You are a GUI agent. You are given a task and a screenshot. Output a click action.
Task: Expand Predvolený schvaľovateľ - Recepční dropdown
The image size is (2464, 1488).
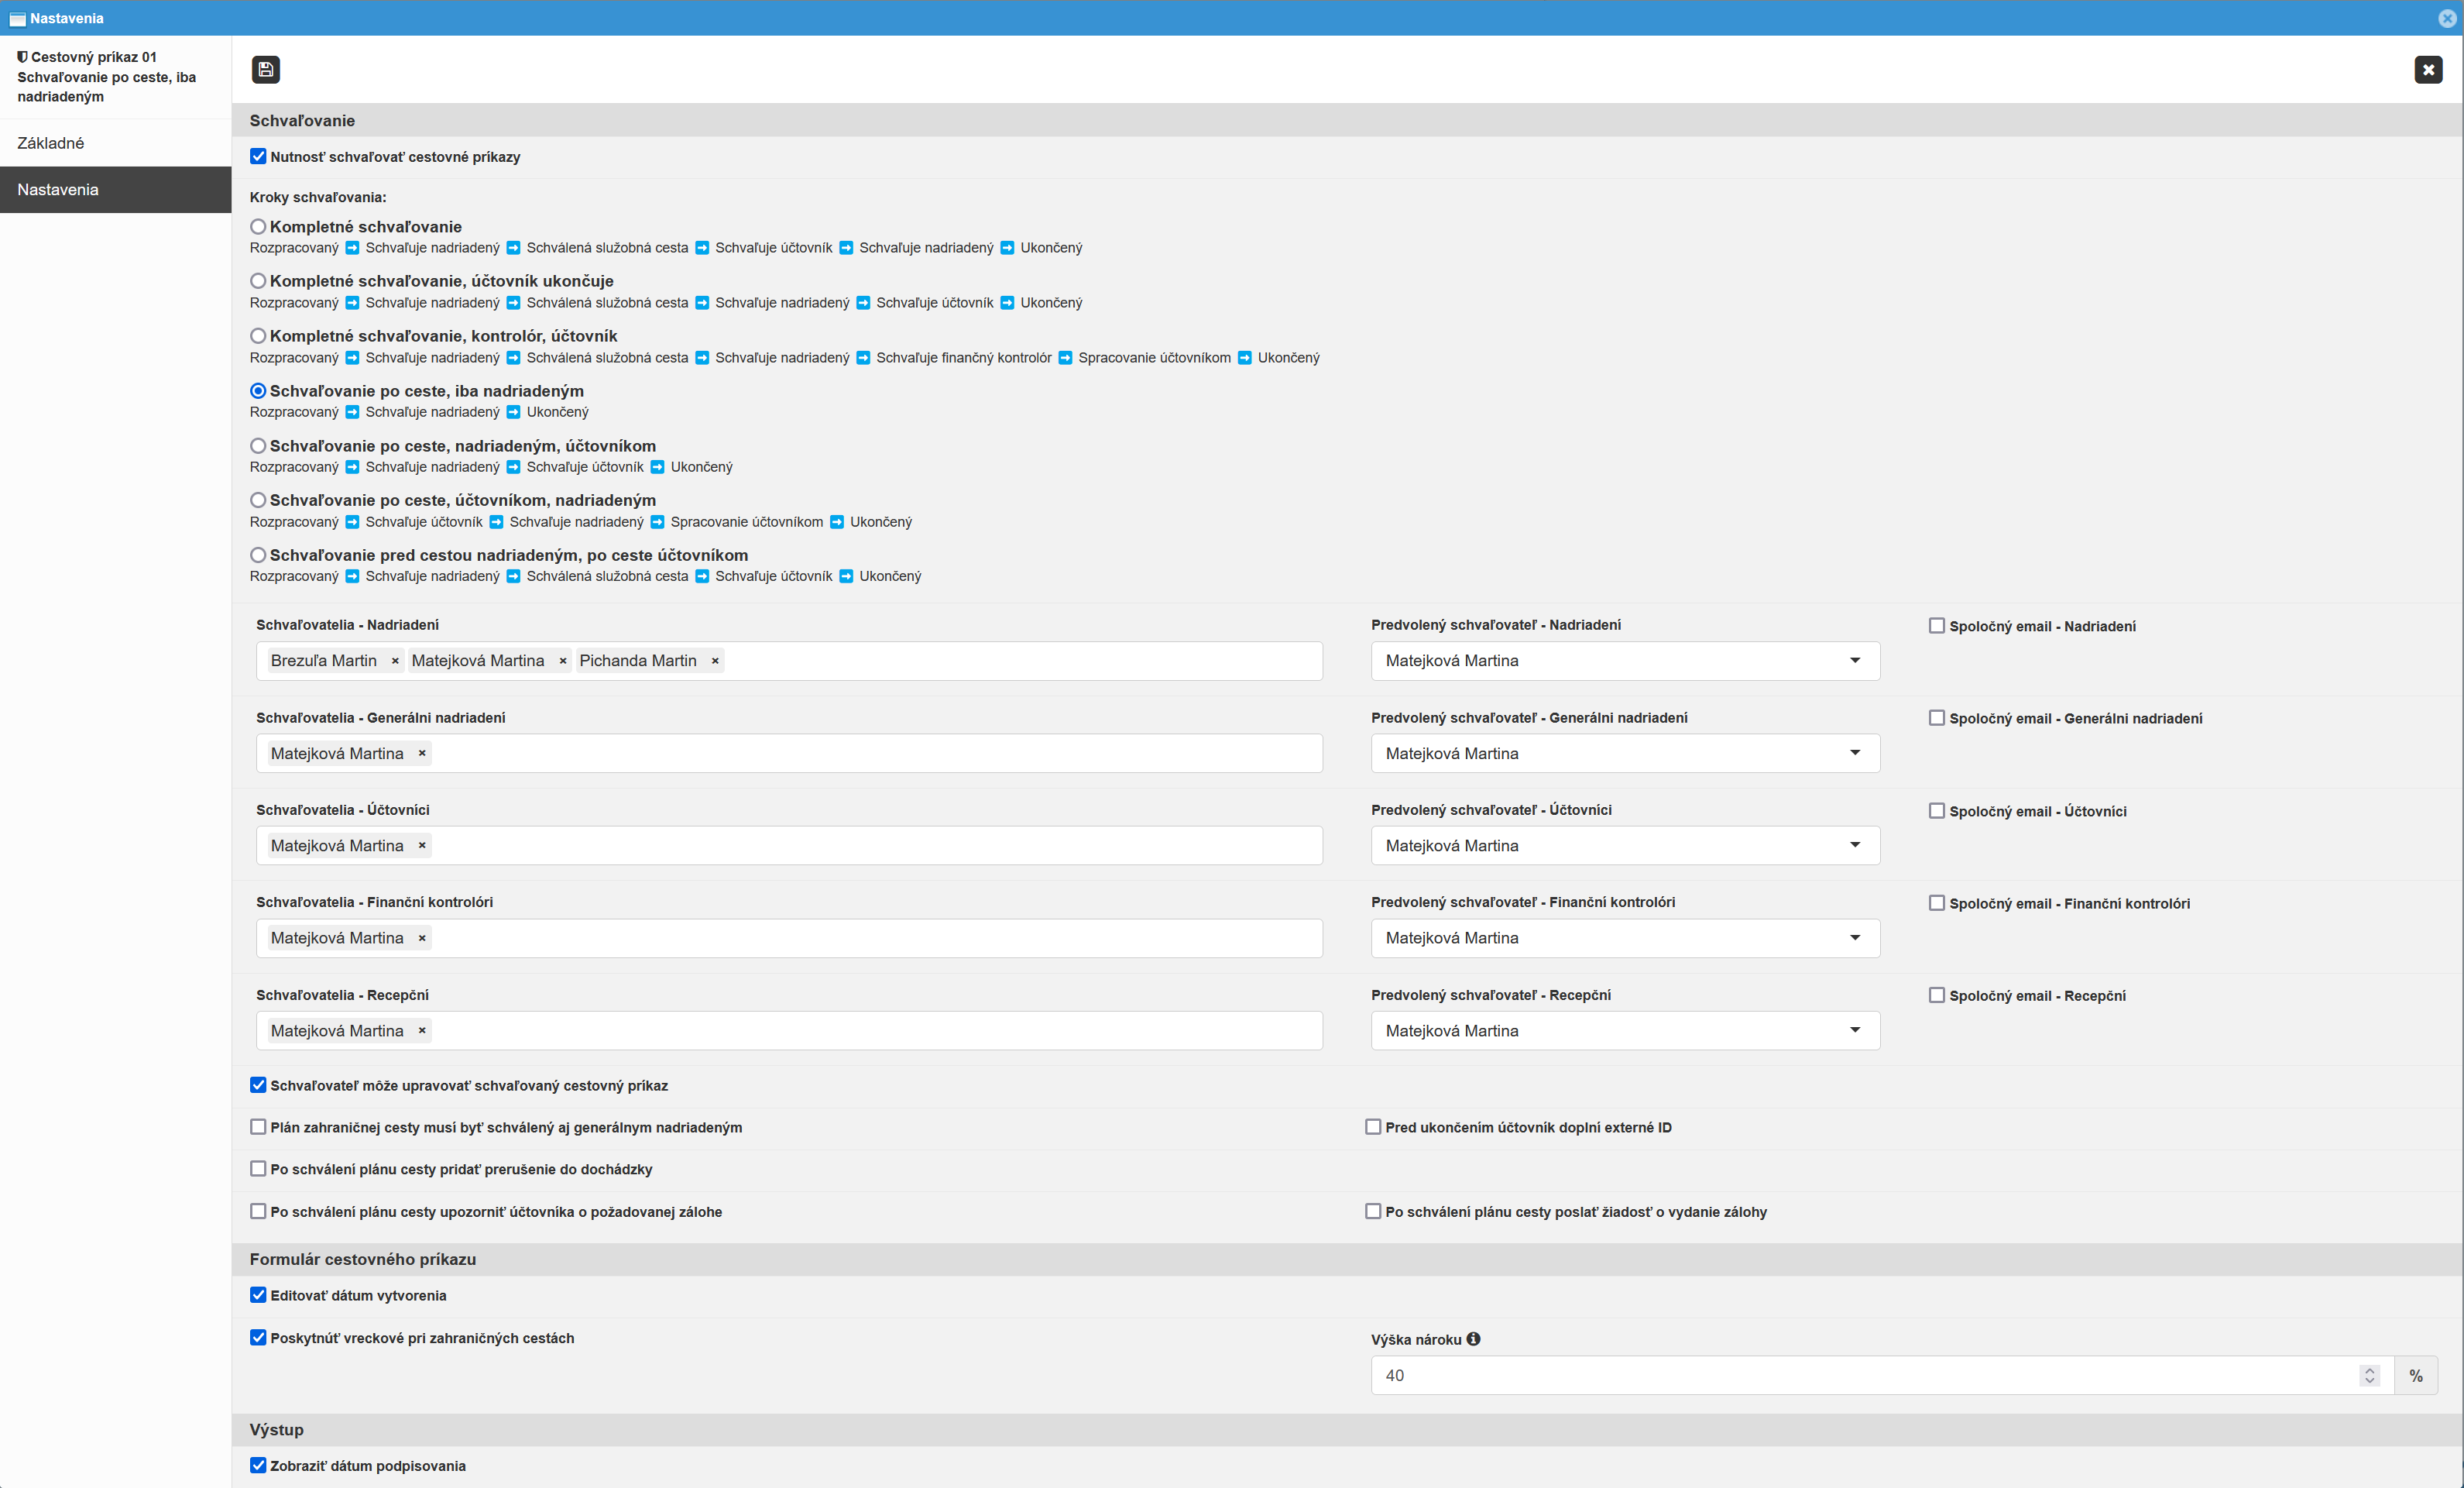[1624, 1031]
